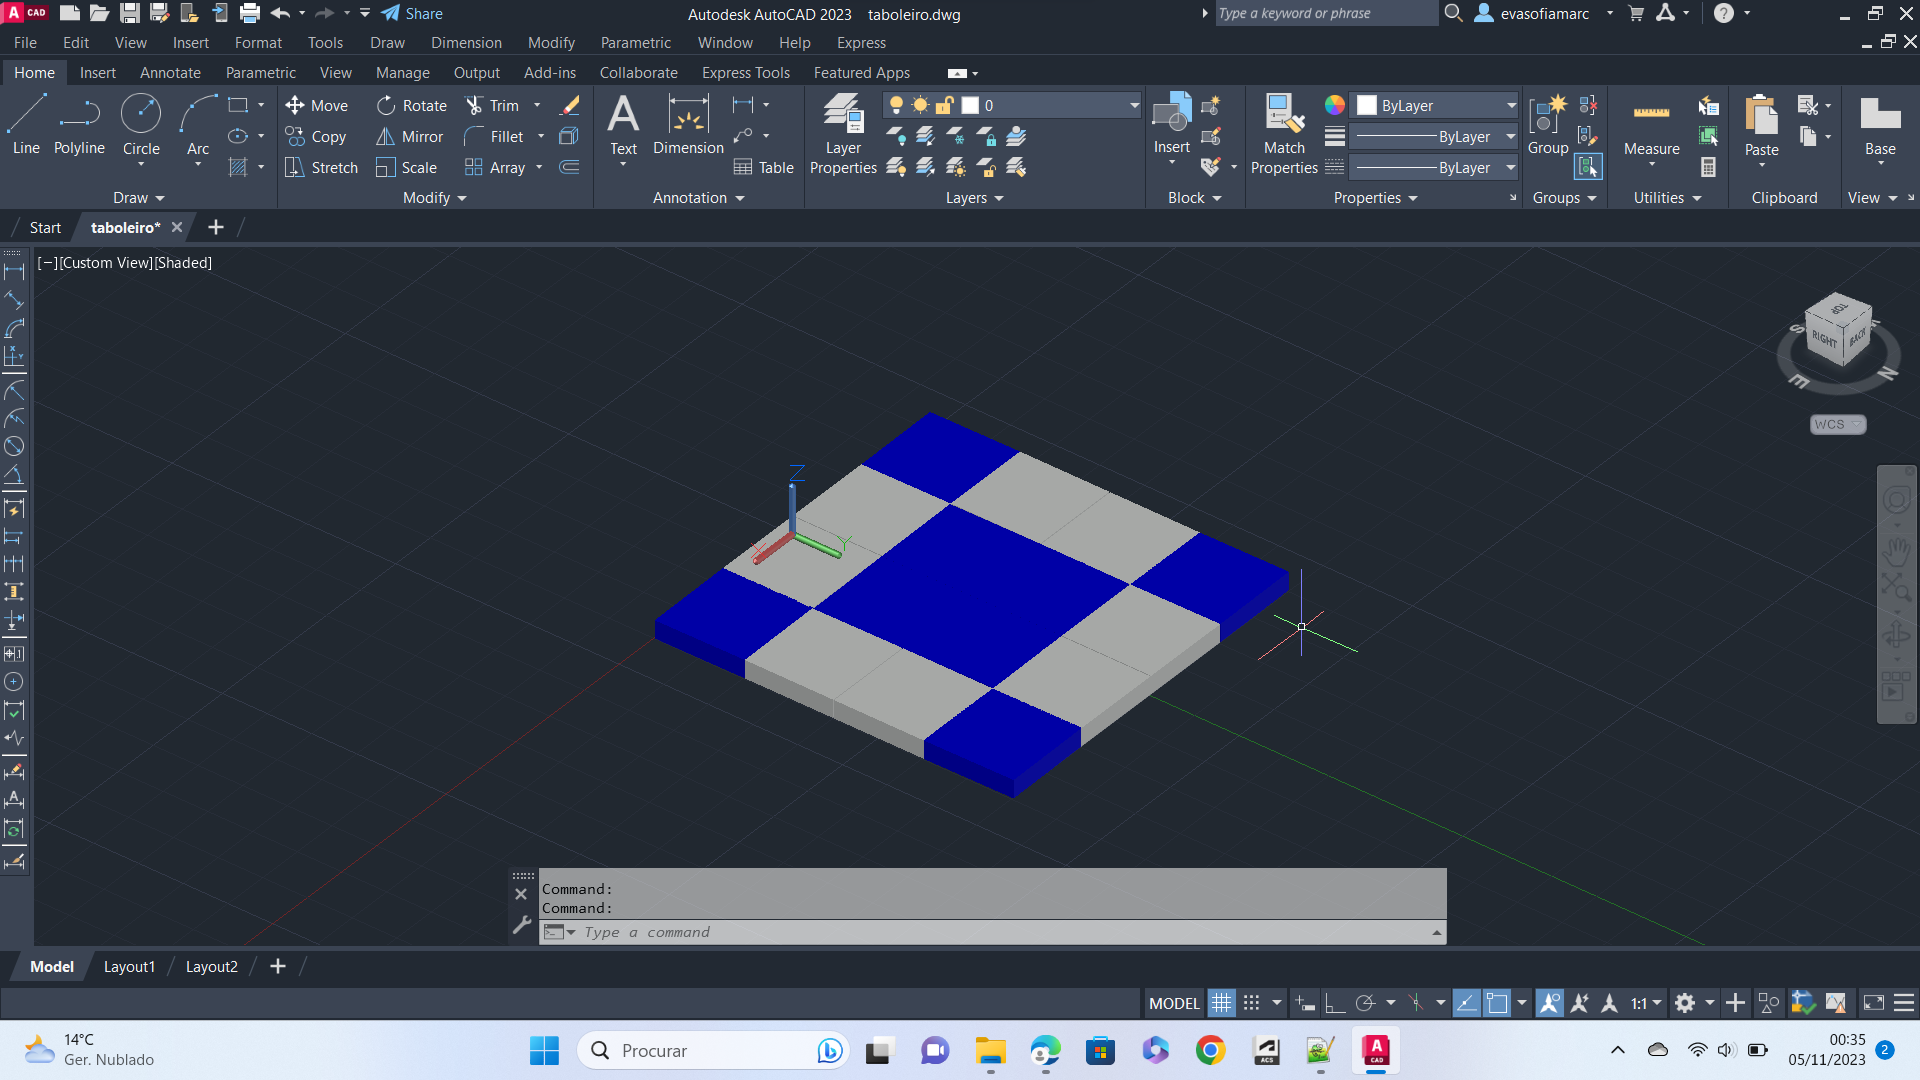Open the object color wheel
This screenshot has height=1080, width=1920.
tap(1335, 105)
